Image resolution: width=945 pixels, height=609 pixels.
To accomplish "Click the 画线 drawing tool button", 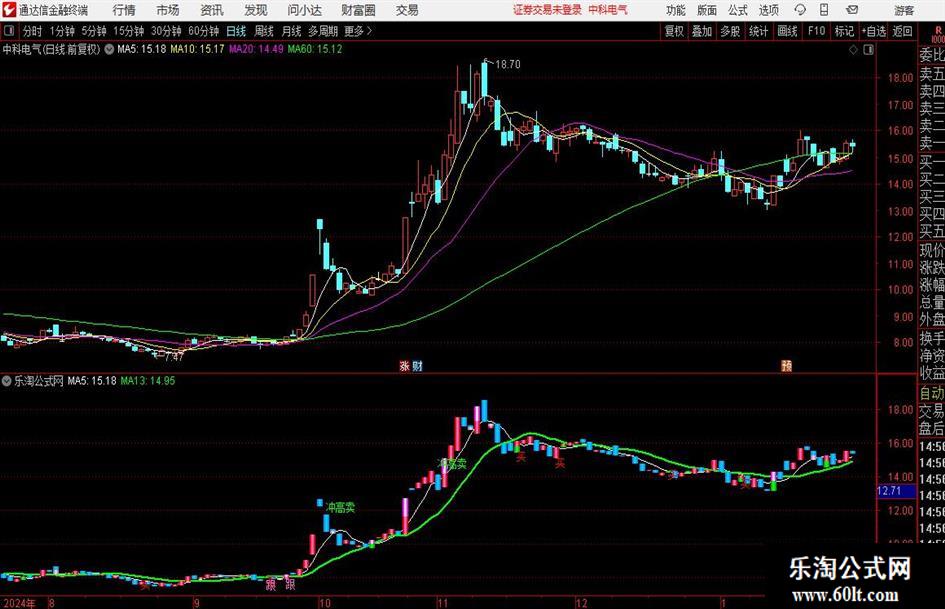I will pyautogui.click(x=787, y=31).
